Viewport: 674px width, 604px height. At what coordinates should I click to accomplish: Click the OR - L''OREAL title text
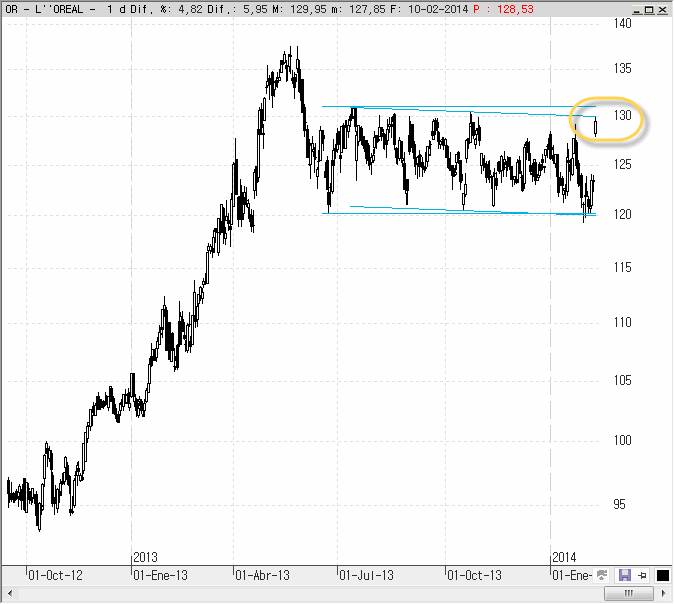click(x=44, y=9)
